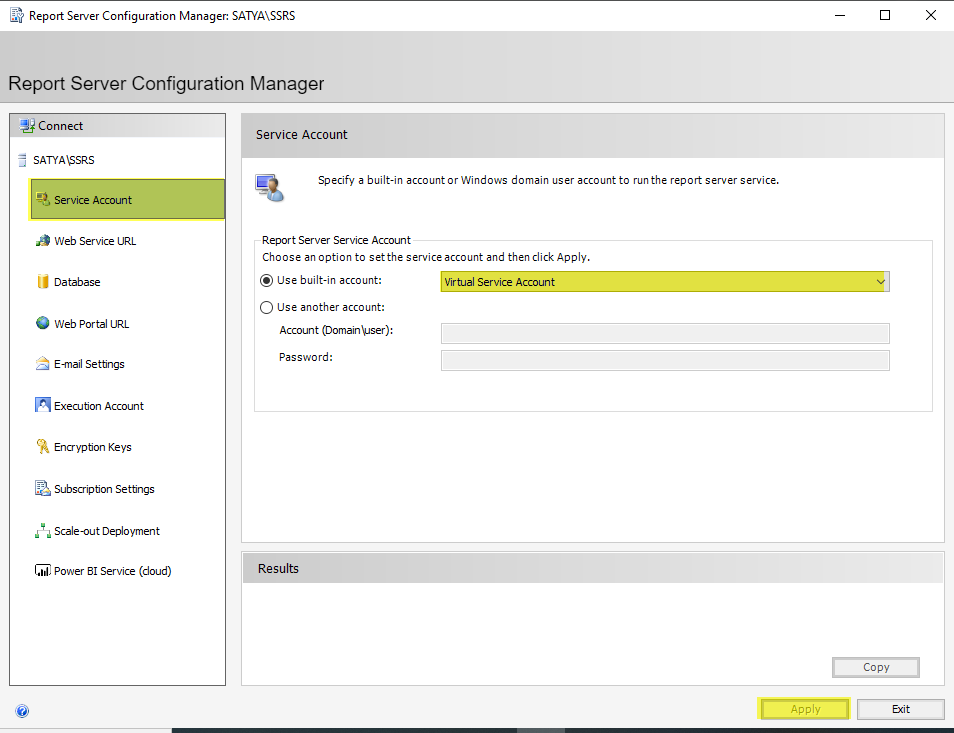Click the Apply button

click(805, 709)
